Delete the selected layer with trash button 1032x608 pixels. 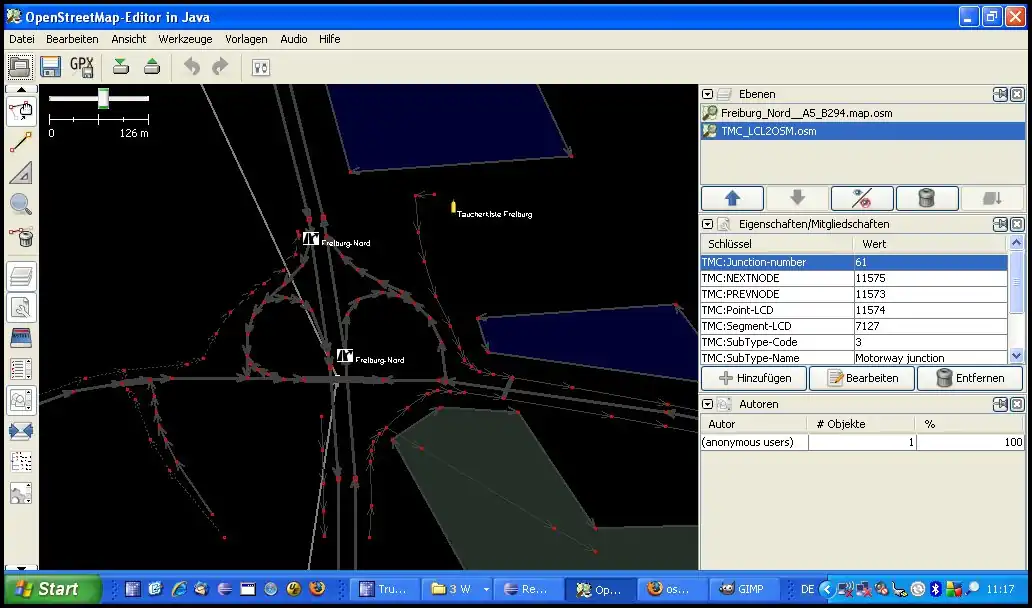click(x=926, y=198)
